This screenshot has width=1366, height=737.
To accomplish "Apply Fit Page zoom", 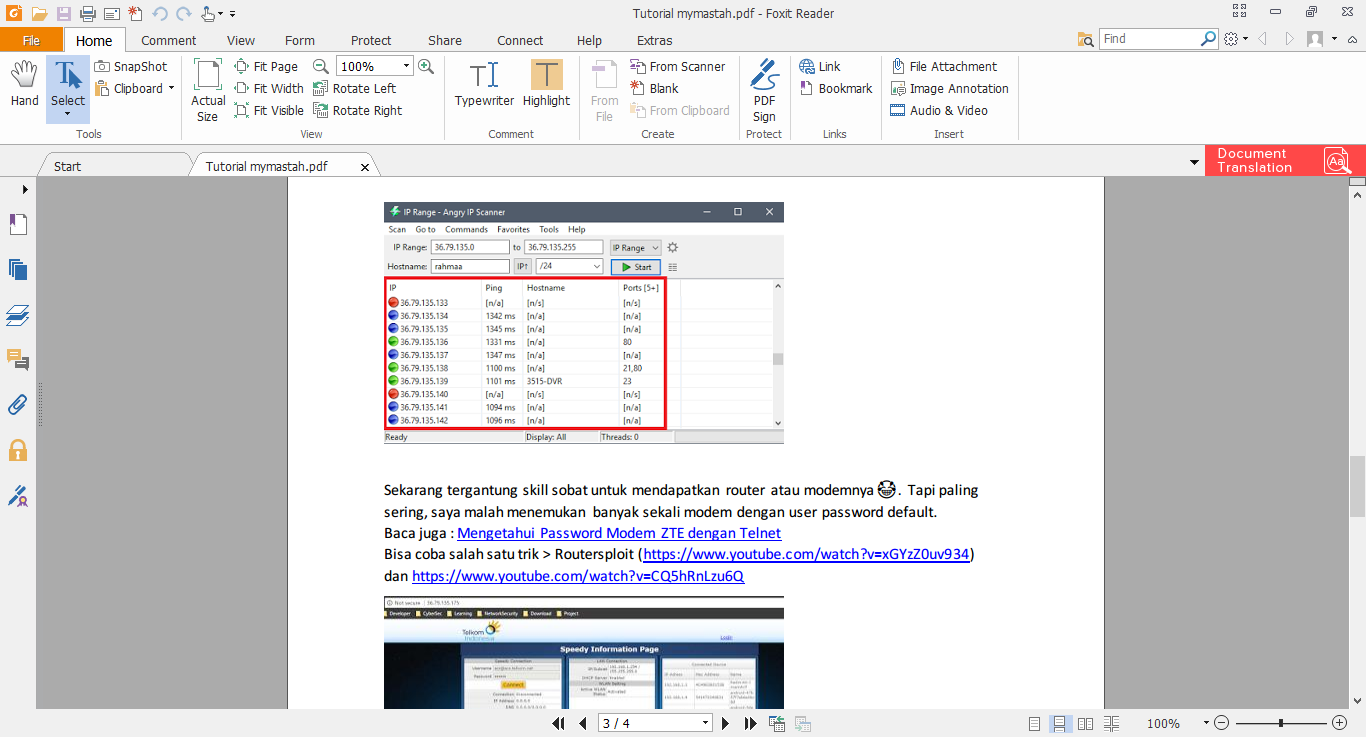I will tap(266, 66).
